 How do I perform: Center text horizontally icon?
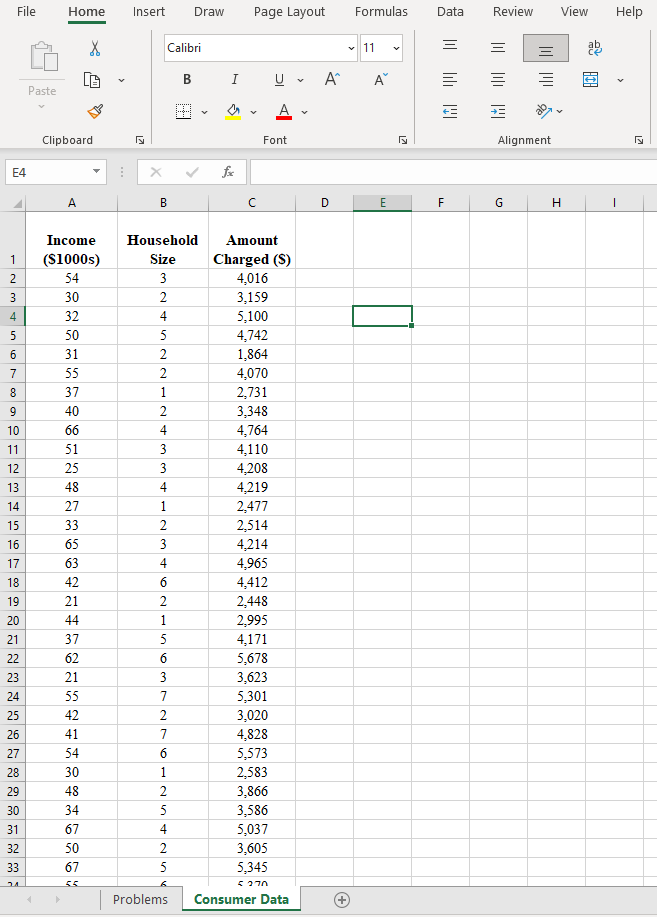click(498, 80)
